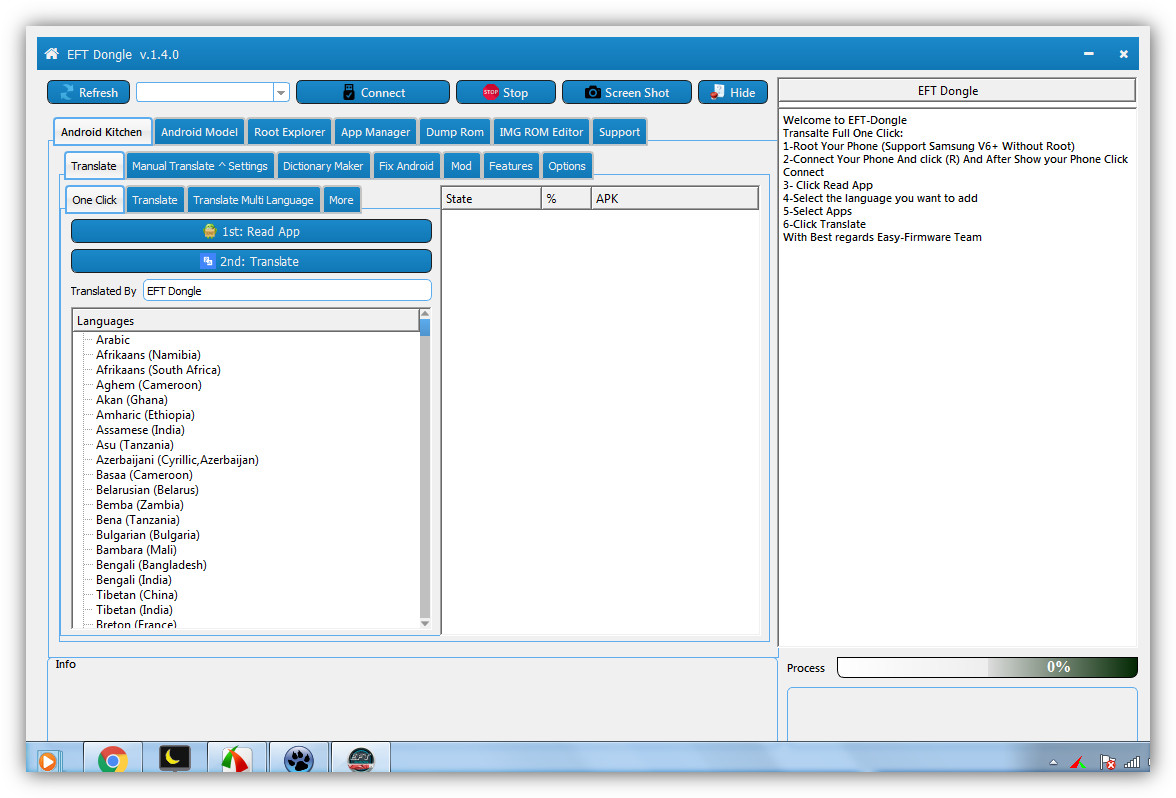
Task: Select Aghem (Cameroon) language
Action: 148,385
